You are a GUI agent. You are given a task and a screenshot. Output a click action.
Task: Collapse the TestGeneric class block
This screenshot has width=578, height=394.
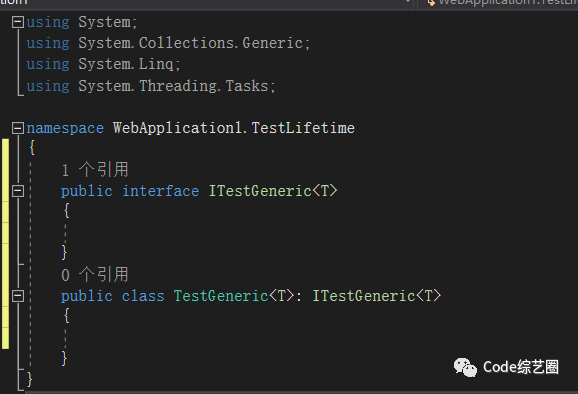click(x=18, y=296)
